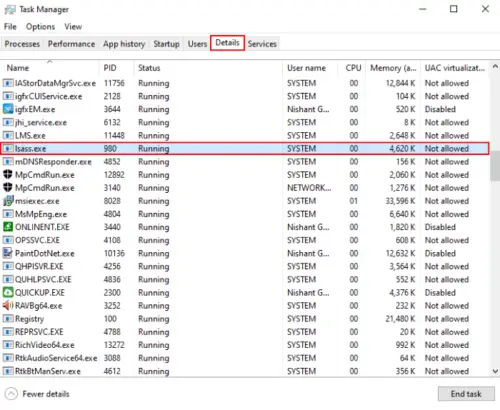Click the Task Manager title bar icon
Image resolution: width=500 pixels, height=410 pixels.
pyautogui.click(x=10, y=9)
